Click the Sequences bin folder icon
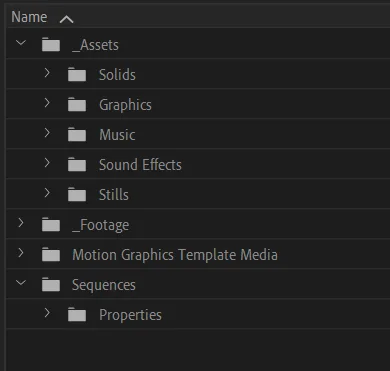 (51, 285)
